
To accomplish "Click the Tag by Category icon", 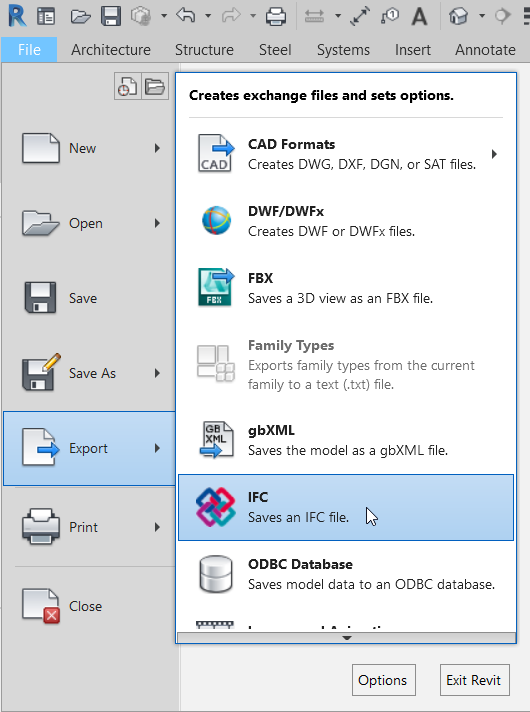I will (390, 16).
